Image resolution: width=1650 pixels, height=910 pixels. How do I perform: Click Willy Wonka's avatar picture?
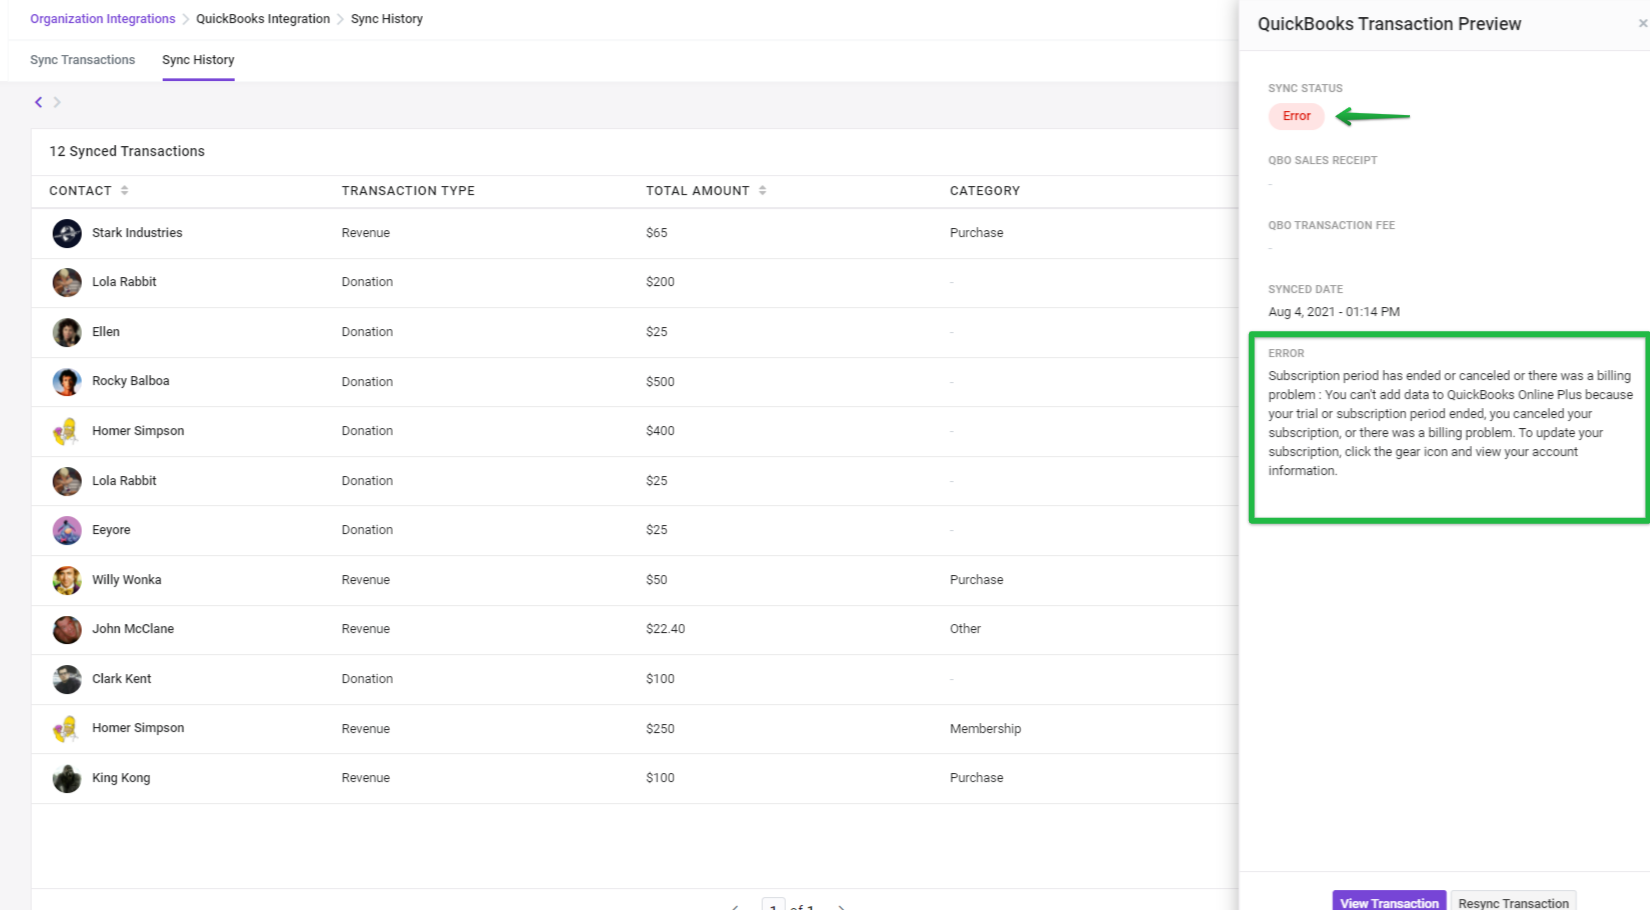point(67,580)
